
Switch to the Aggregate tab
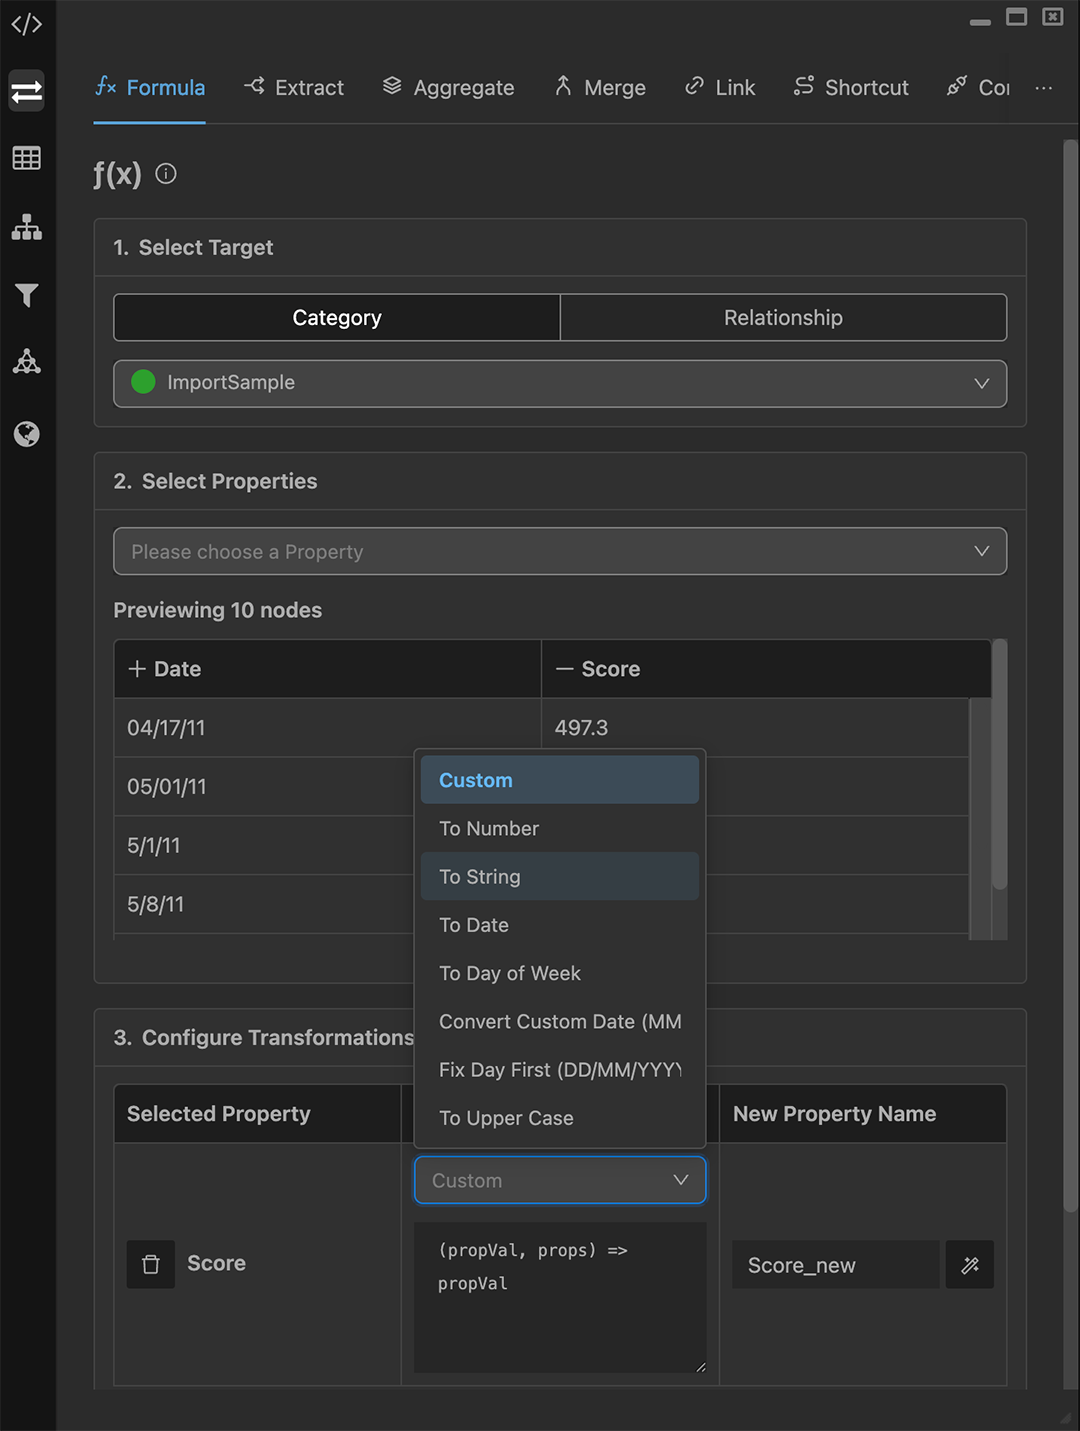448,88
